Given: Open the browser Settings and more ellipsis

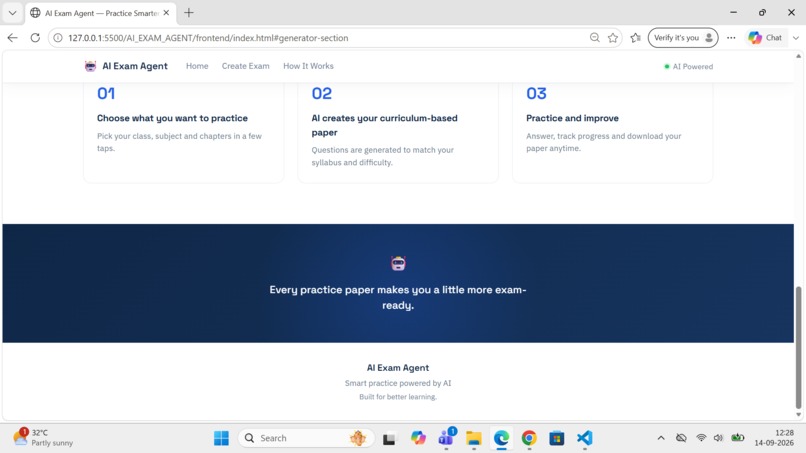Looking at the screenshot, I should pyautogui.click(x=731, y=38).
